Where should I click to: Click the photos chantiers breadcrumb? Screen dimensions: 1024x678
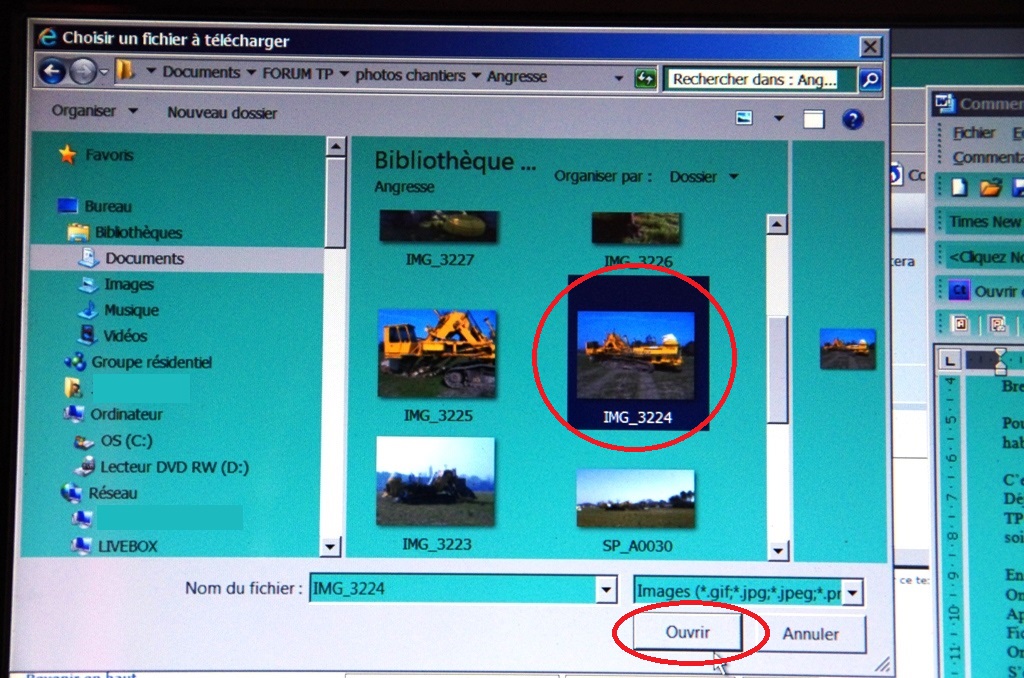coord(410,76)
